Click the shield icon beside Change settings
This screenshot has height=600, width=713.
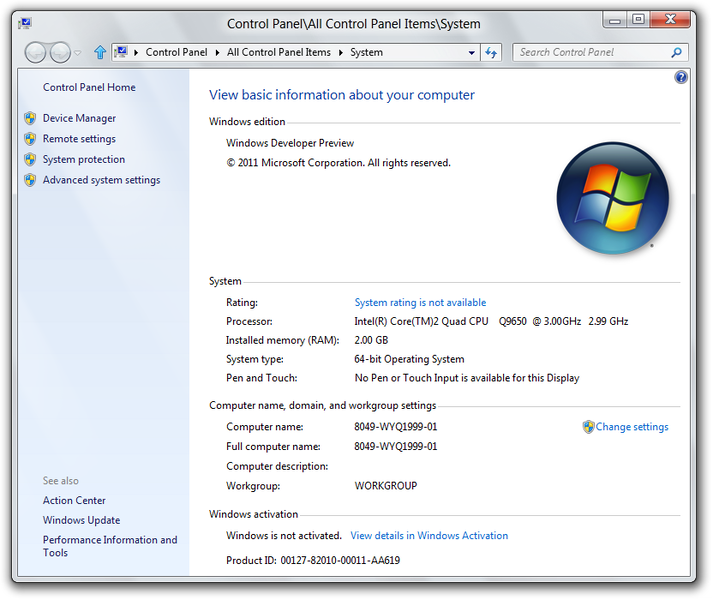click(588, 427)
